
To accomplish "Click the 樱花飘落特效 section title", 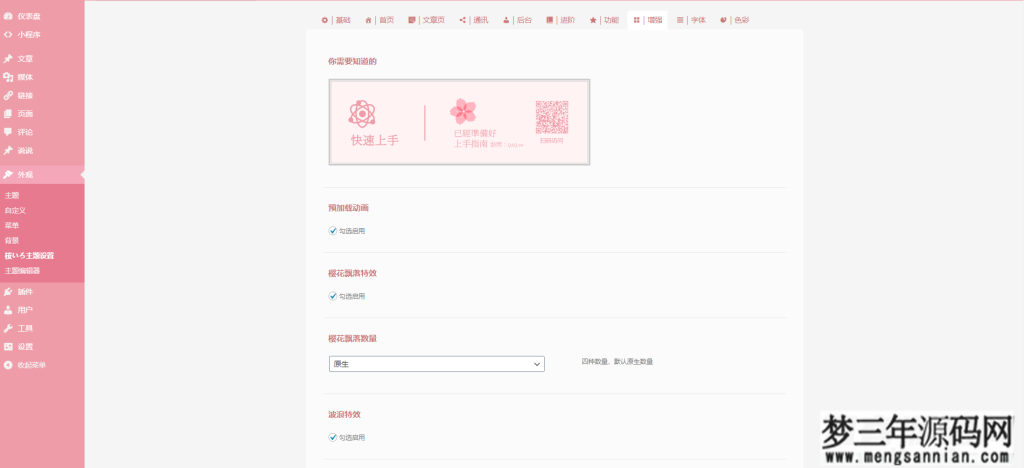I will [353, 273].
